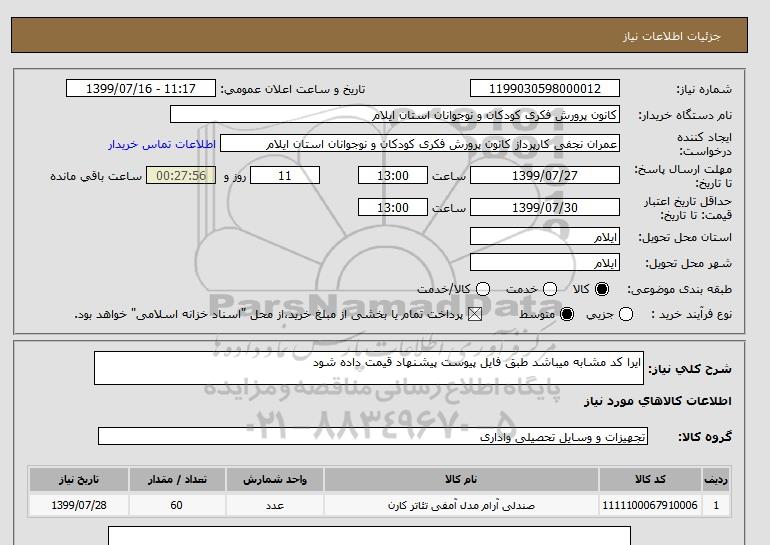Click the buyer organization name field
Image resolution: width=770 pixels, height=545 pixels.
tap(395, 114)
